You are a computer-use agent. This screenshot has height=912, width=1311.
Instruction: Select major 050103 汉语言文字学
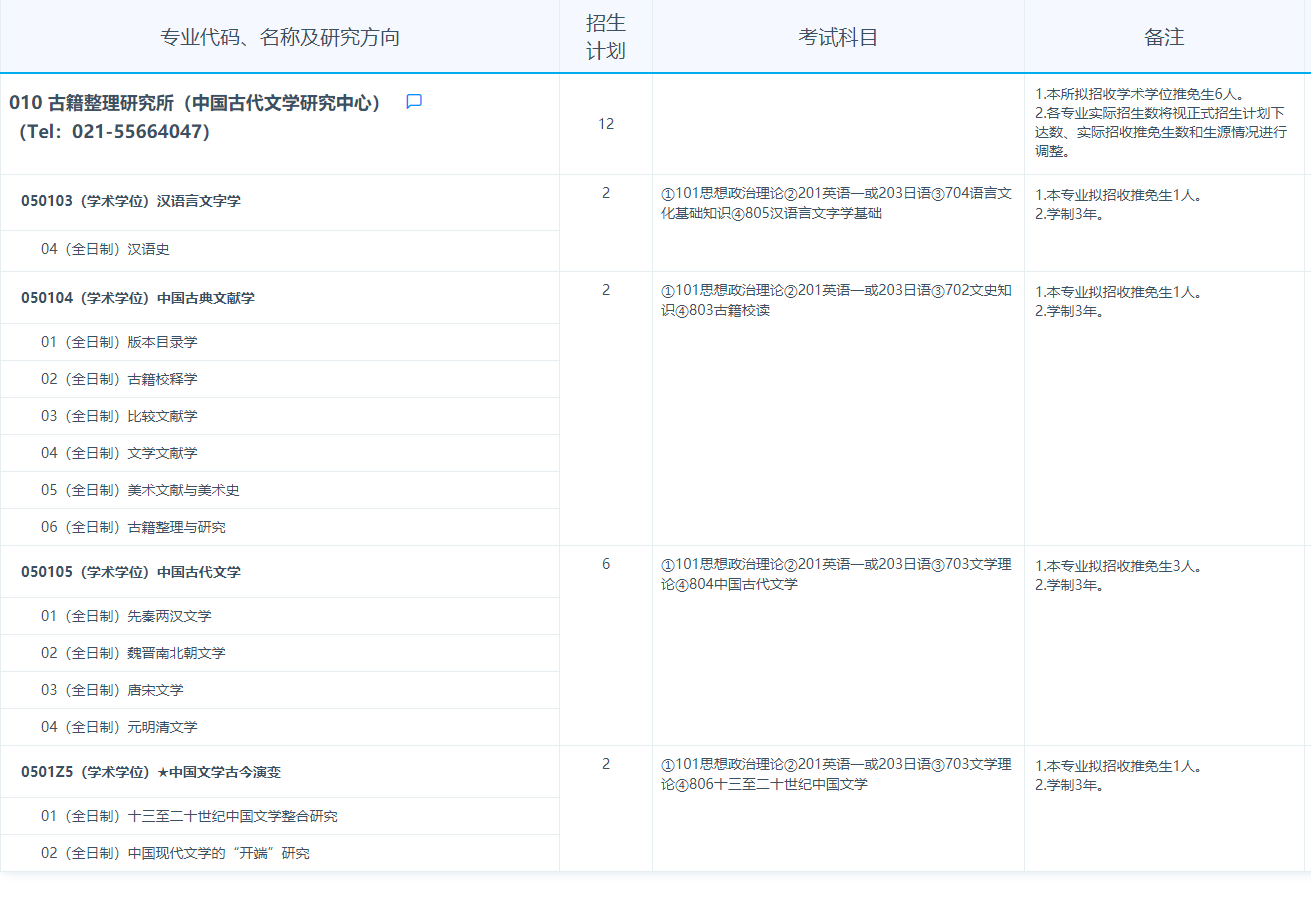pos(131,201)
